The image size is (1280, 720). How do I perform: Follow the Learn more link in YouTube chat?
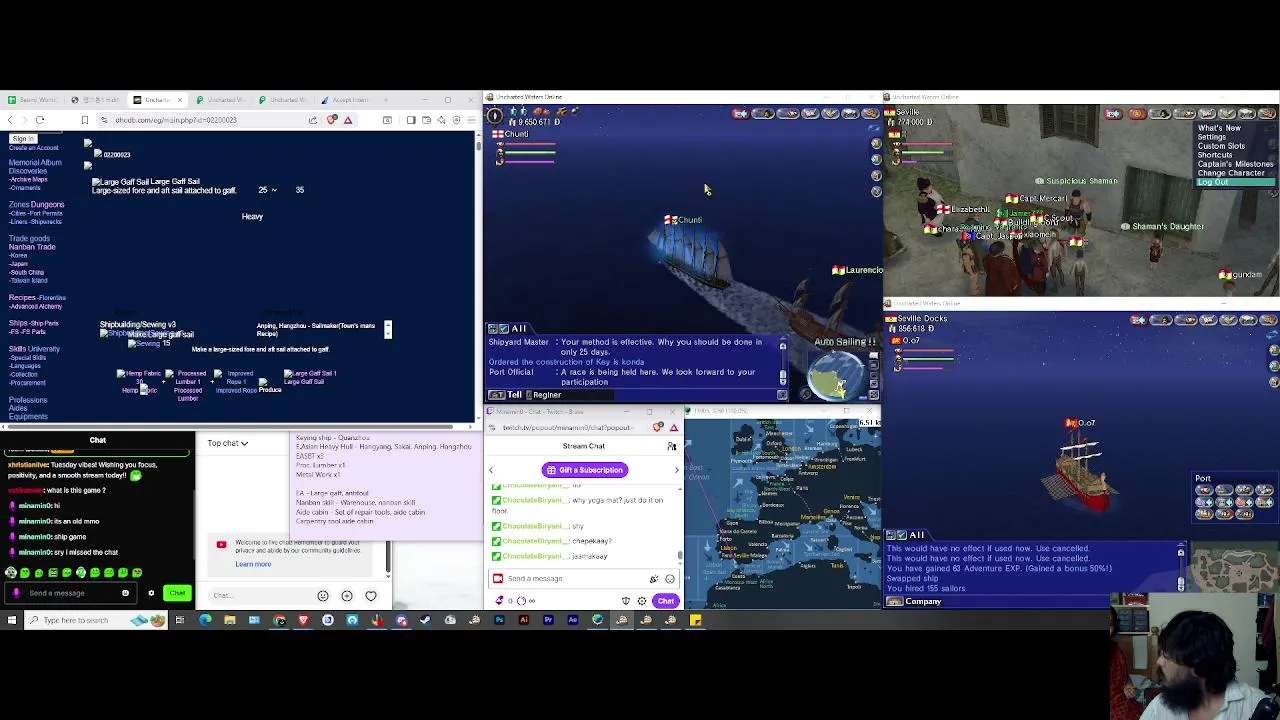coord(253,564)
